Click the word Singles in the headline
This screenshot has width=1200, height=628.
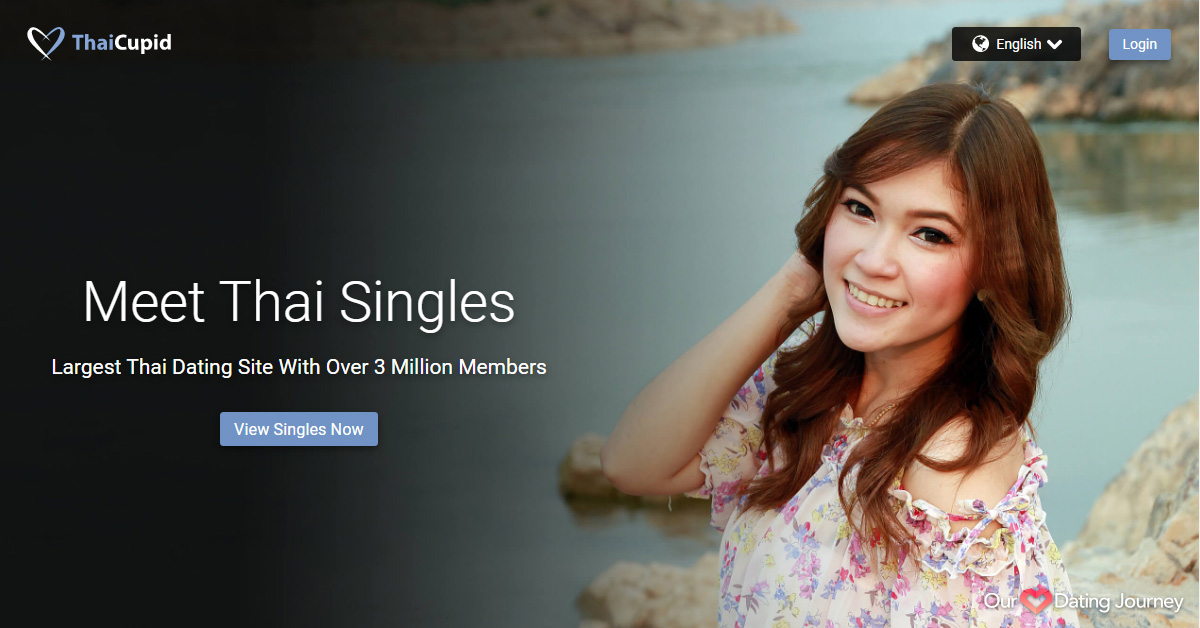coord(428,302)
